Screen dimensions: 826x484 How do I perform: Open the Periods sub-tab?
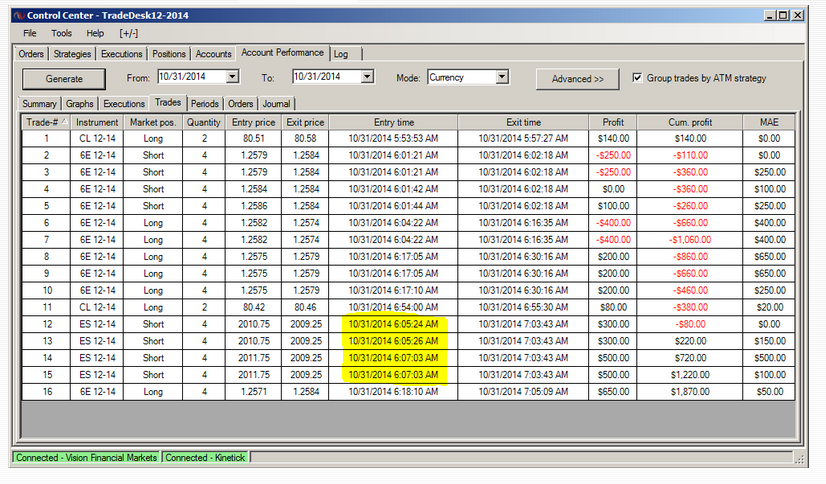pos(204,104)
